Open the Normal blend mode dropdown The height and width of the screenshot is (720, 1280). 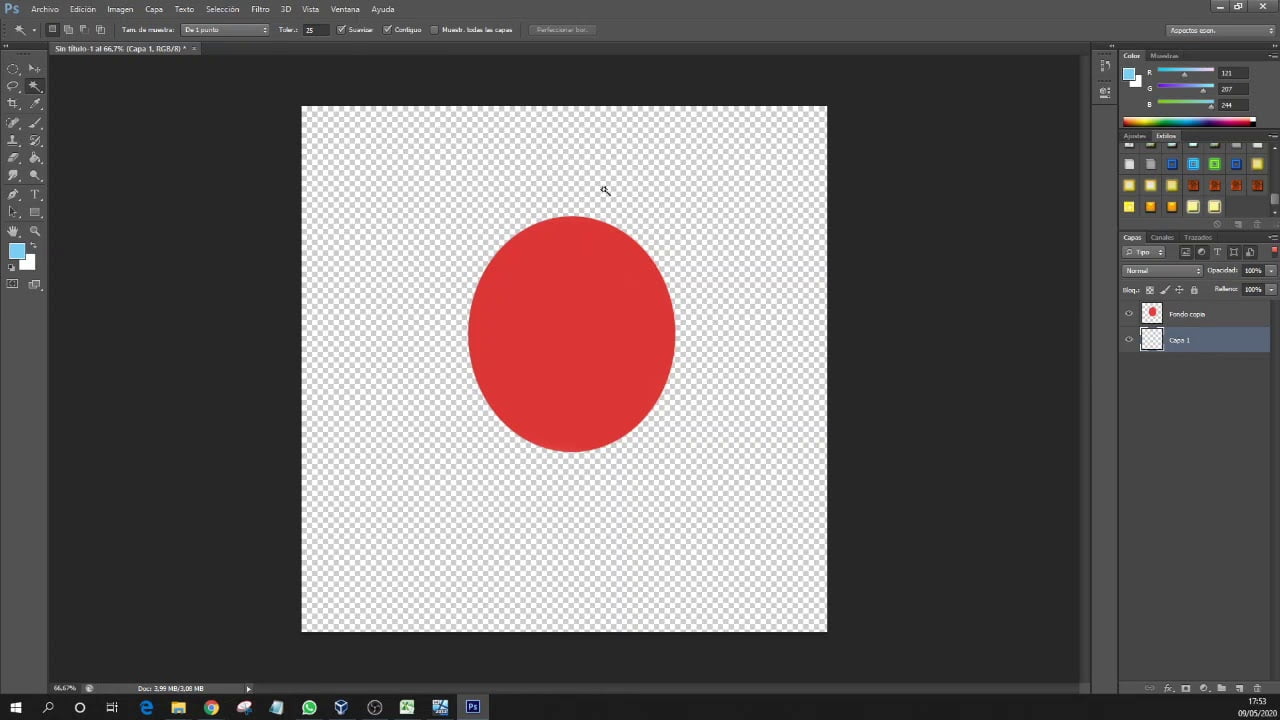[x=1162, y=271]
